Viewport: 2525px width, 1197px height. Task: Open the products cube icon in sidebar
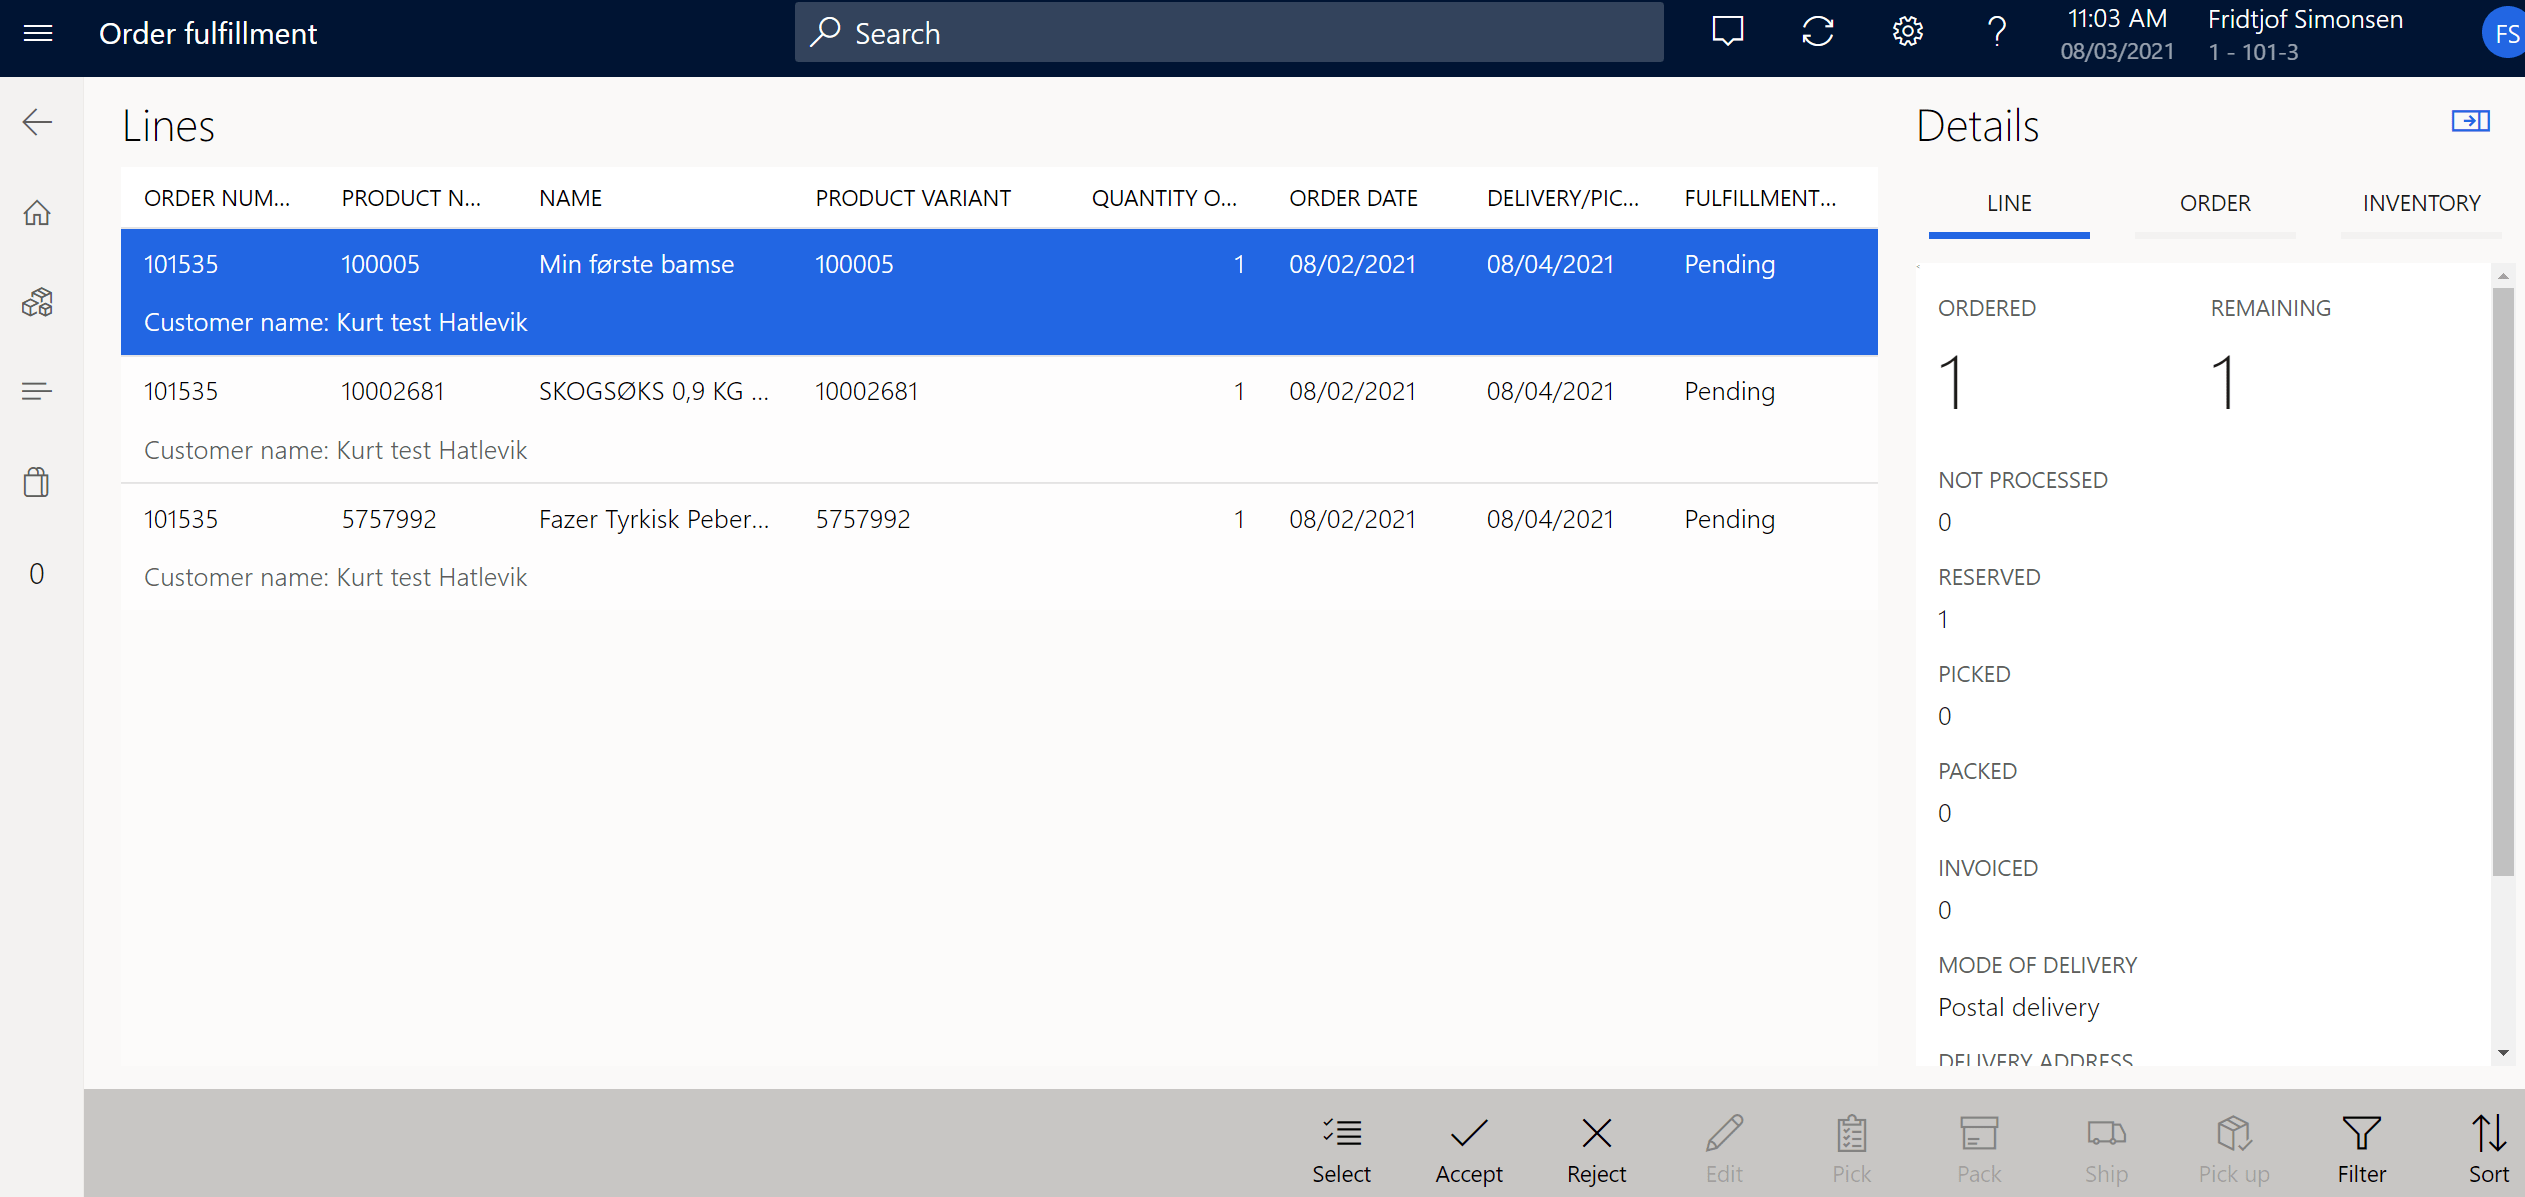point(38,302)
